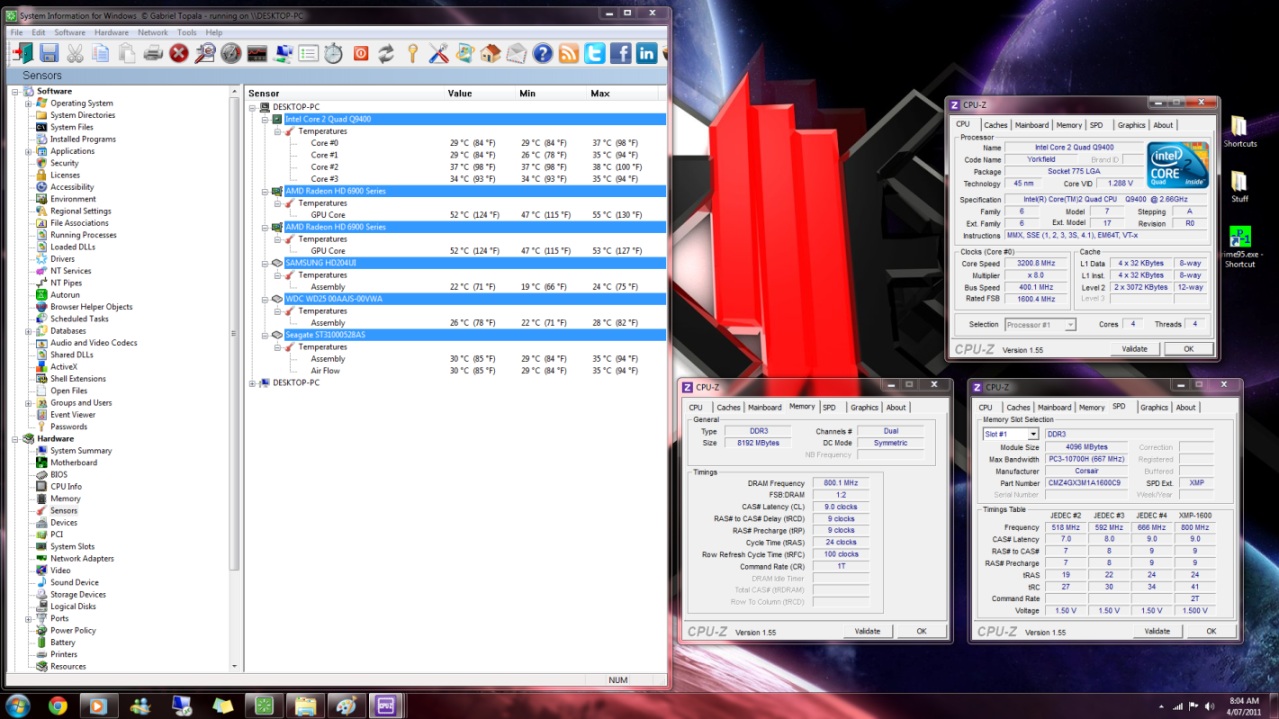Click the red power shutdown toolbar icon
The image size is (1279, 719).
tap(361, 53)
